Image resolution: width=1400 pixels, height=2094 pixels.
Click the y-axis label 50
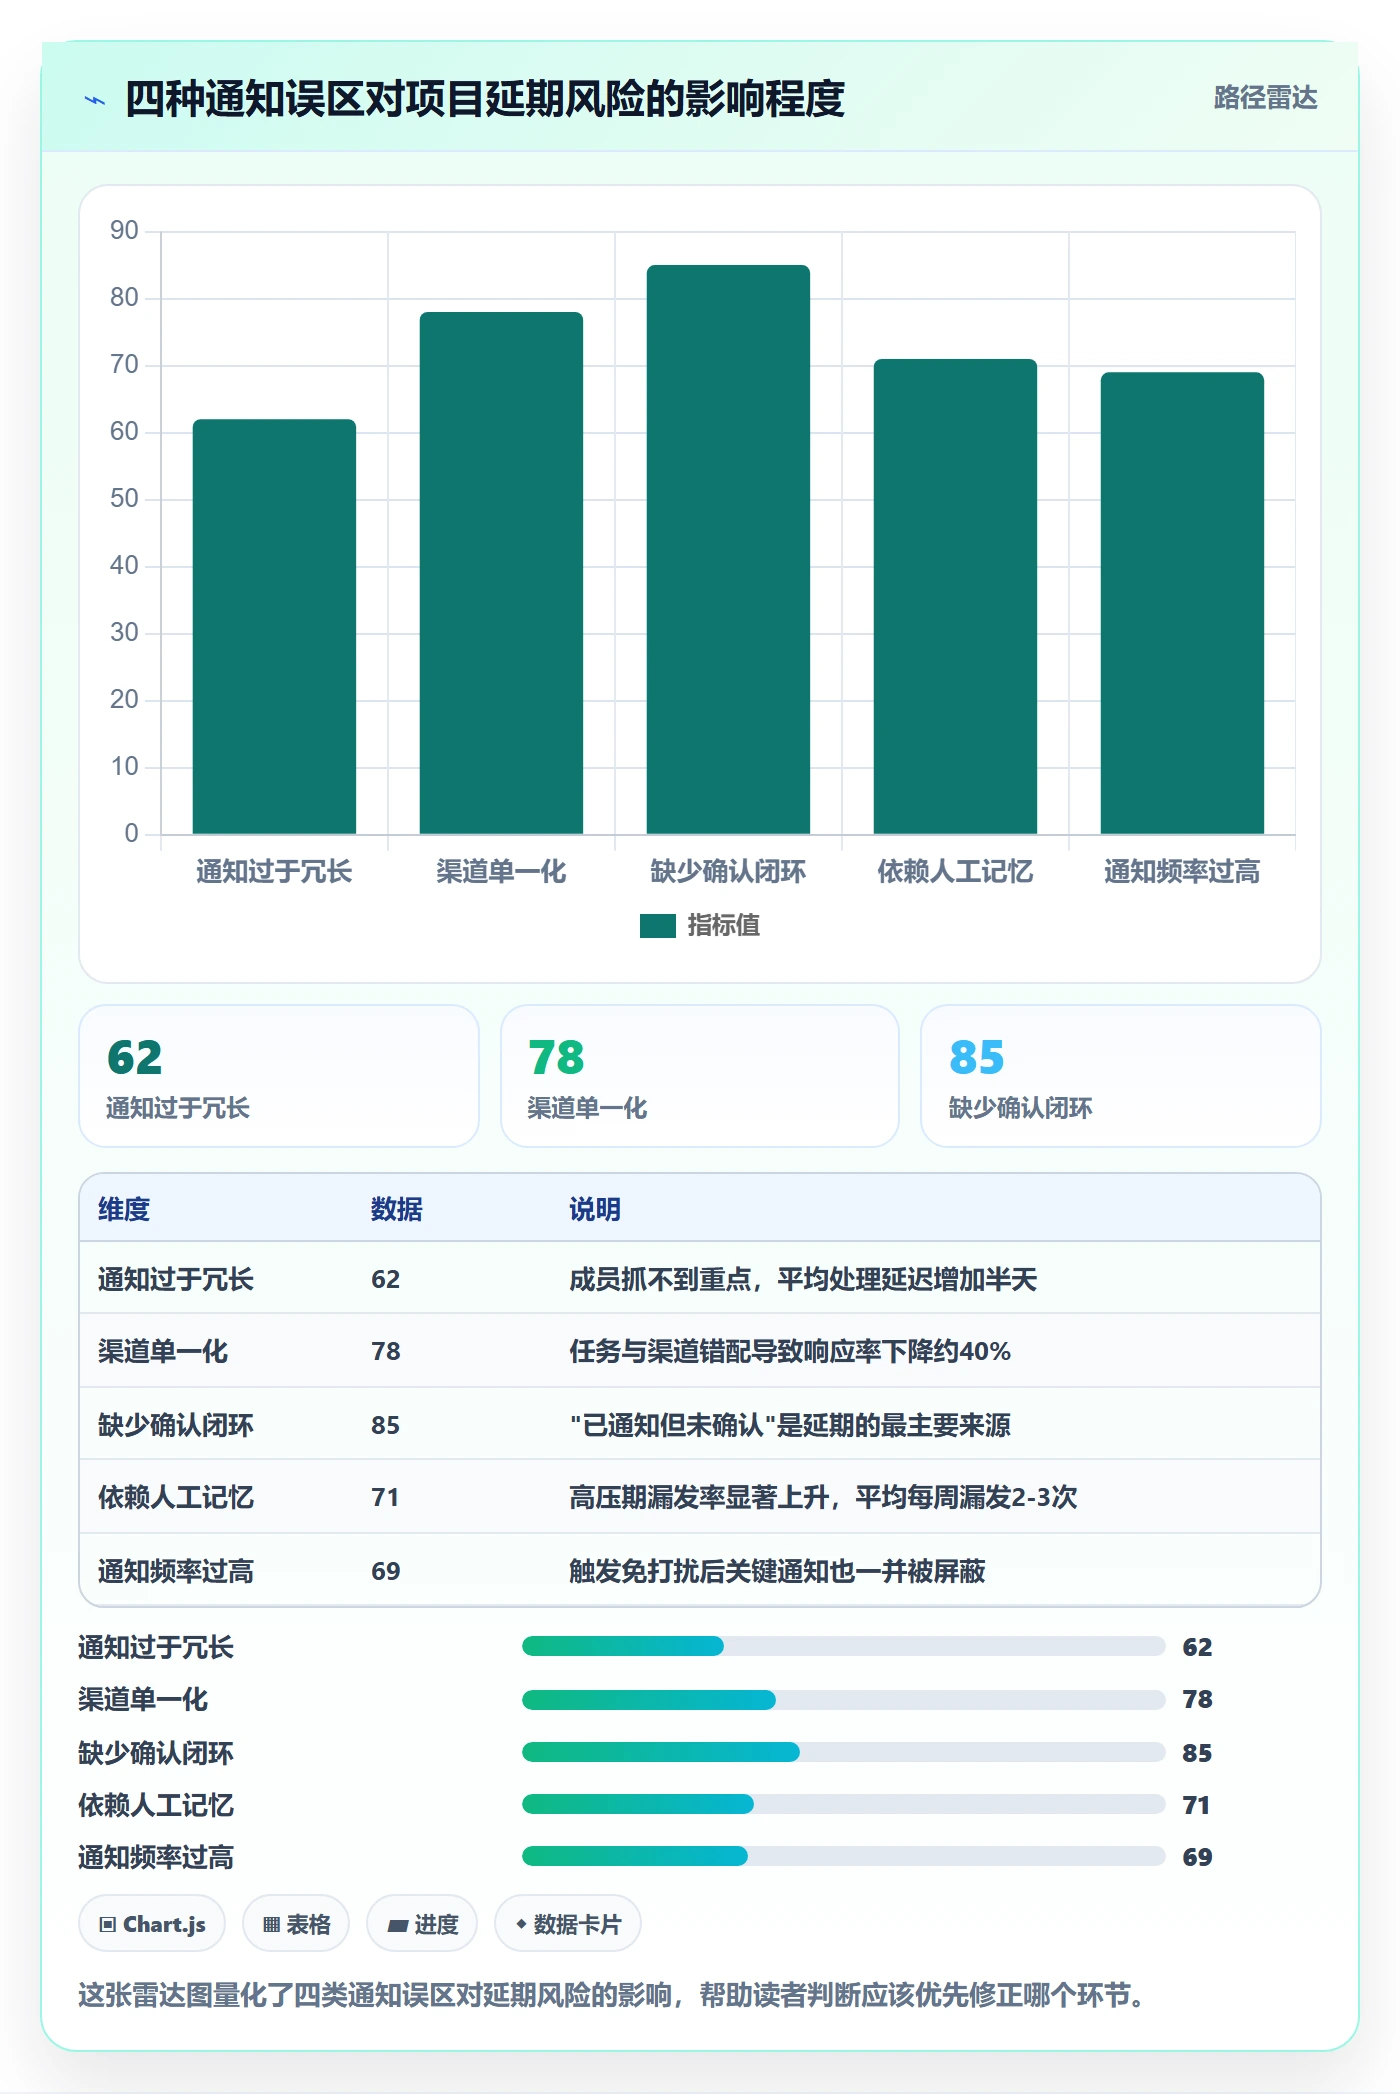pyautogui.click(x=124, y=499)
